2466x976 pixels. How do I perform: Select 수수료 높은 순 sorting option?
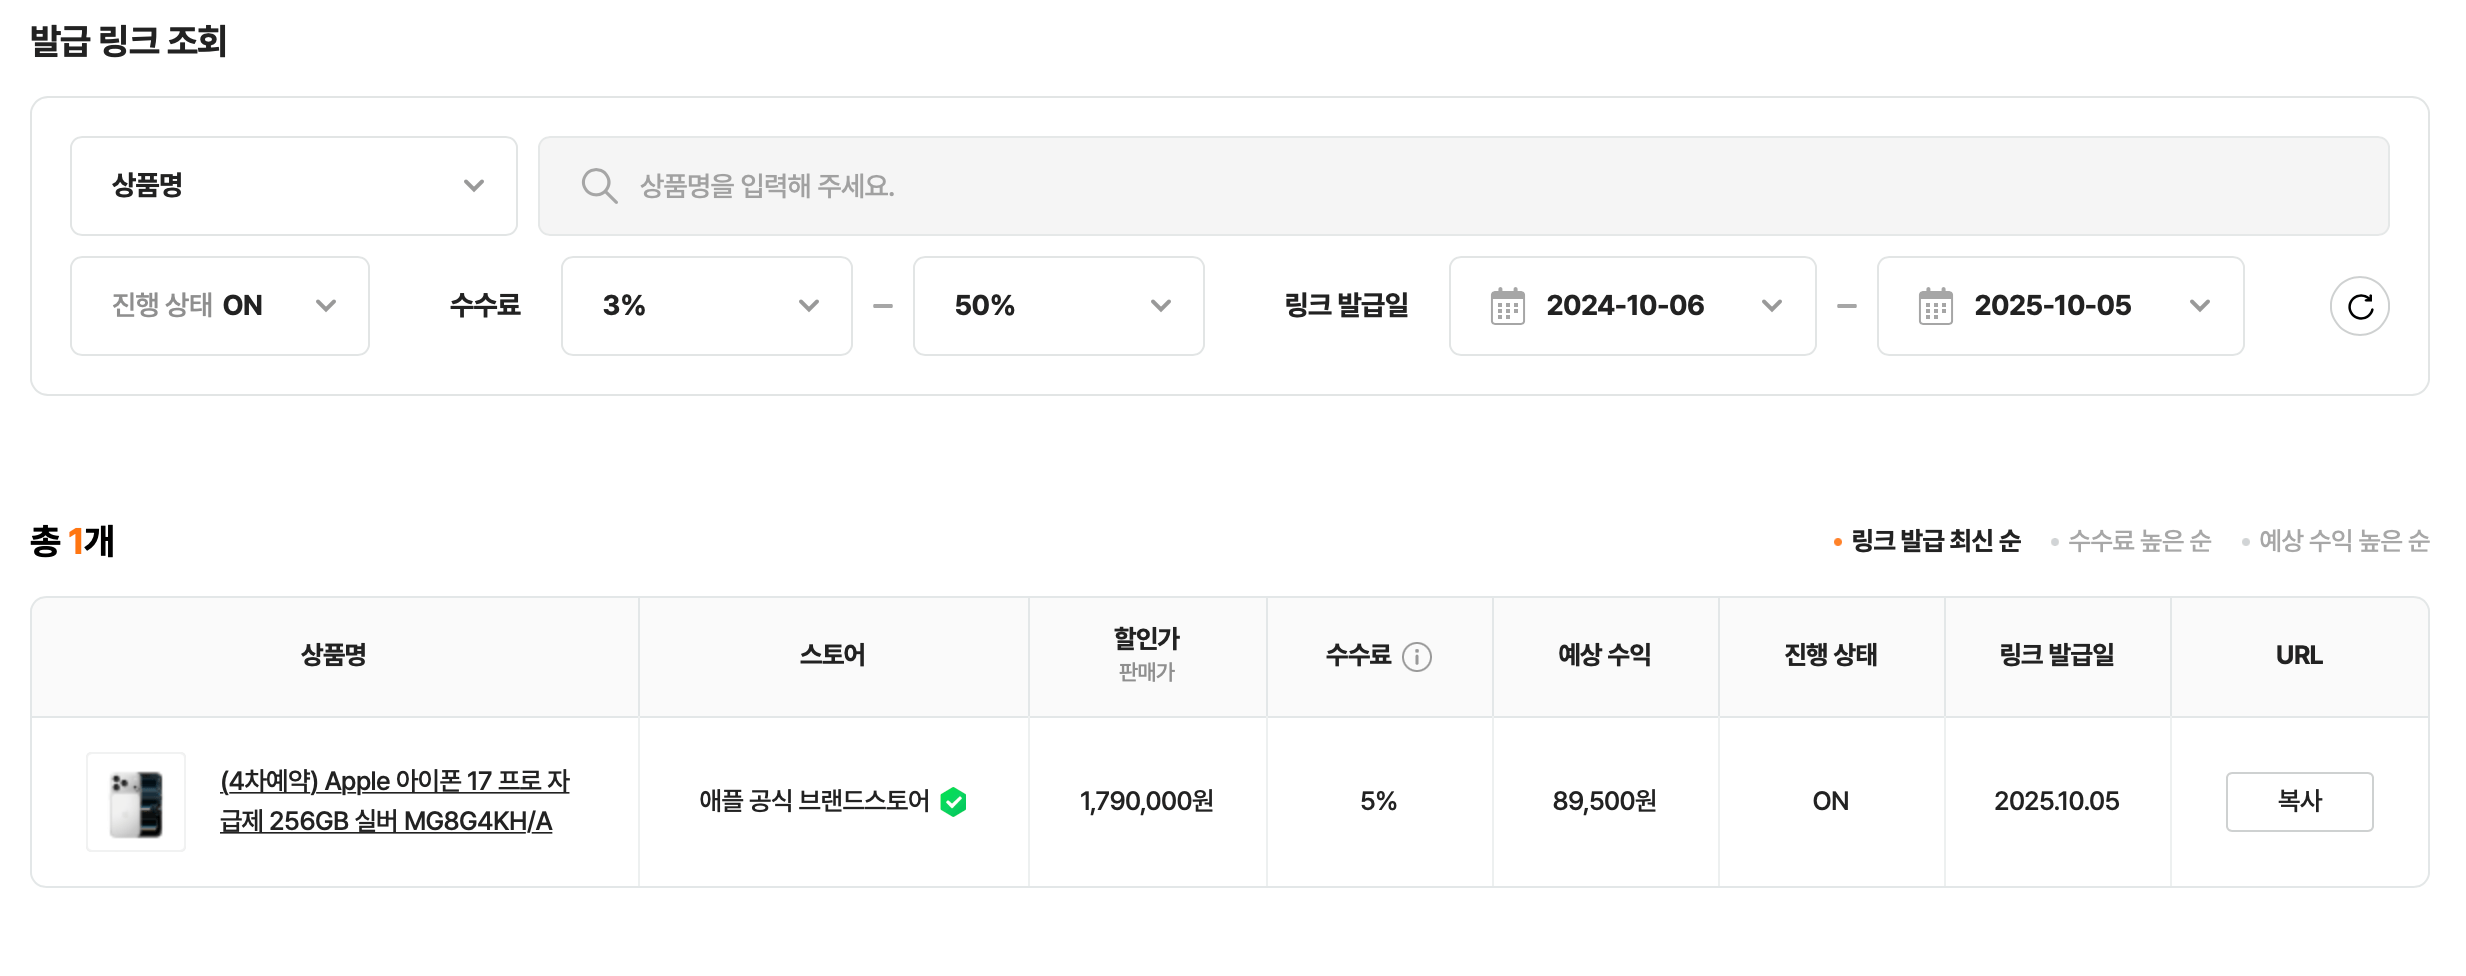point(2134,541)
